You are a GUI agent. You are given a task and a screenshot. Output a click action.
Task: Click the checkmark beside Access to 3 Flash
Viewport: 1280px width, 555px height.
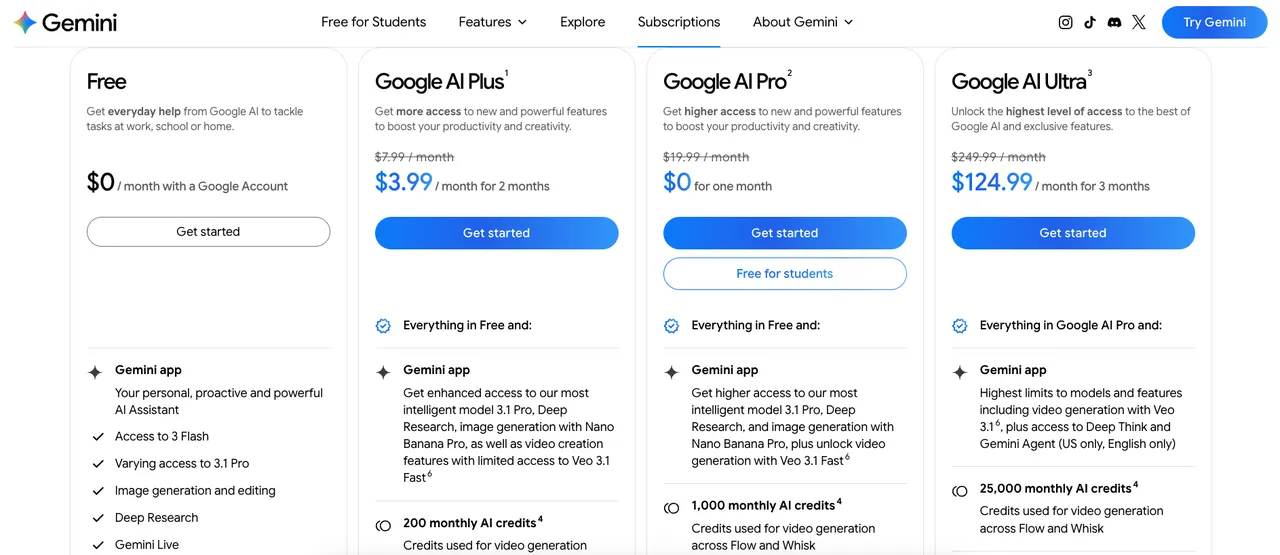pos(98,437)
